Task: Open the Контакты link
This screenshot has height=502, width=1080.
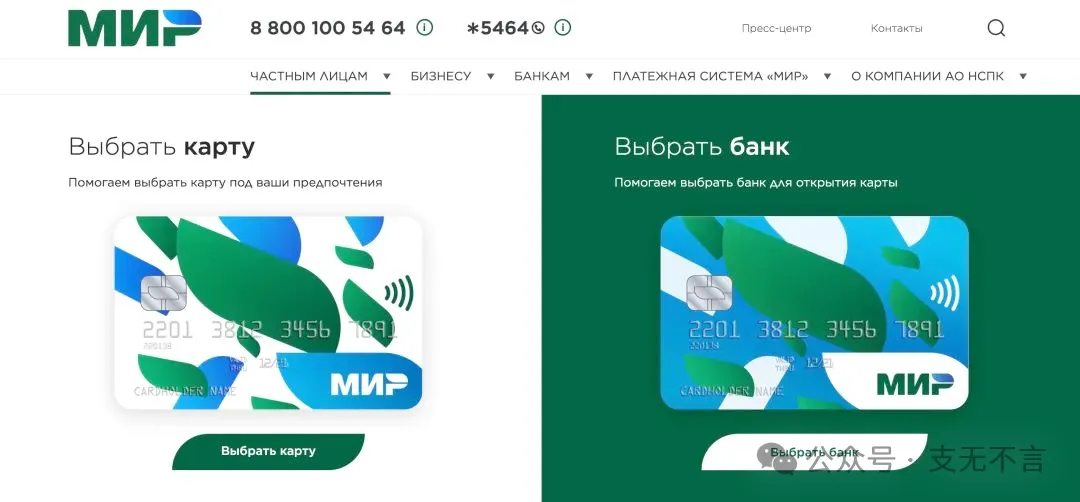Action: click(x=896, y=28)
